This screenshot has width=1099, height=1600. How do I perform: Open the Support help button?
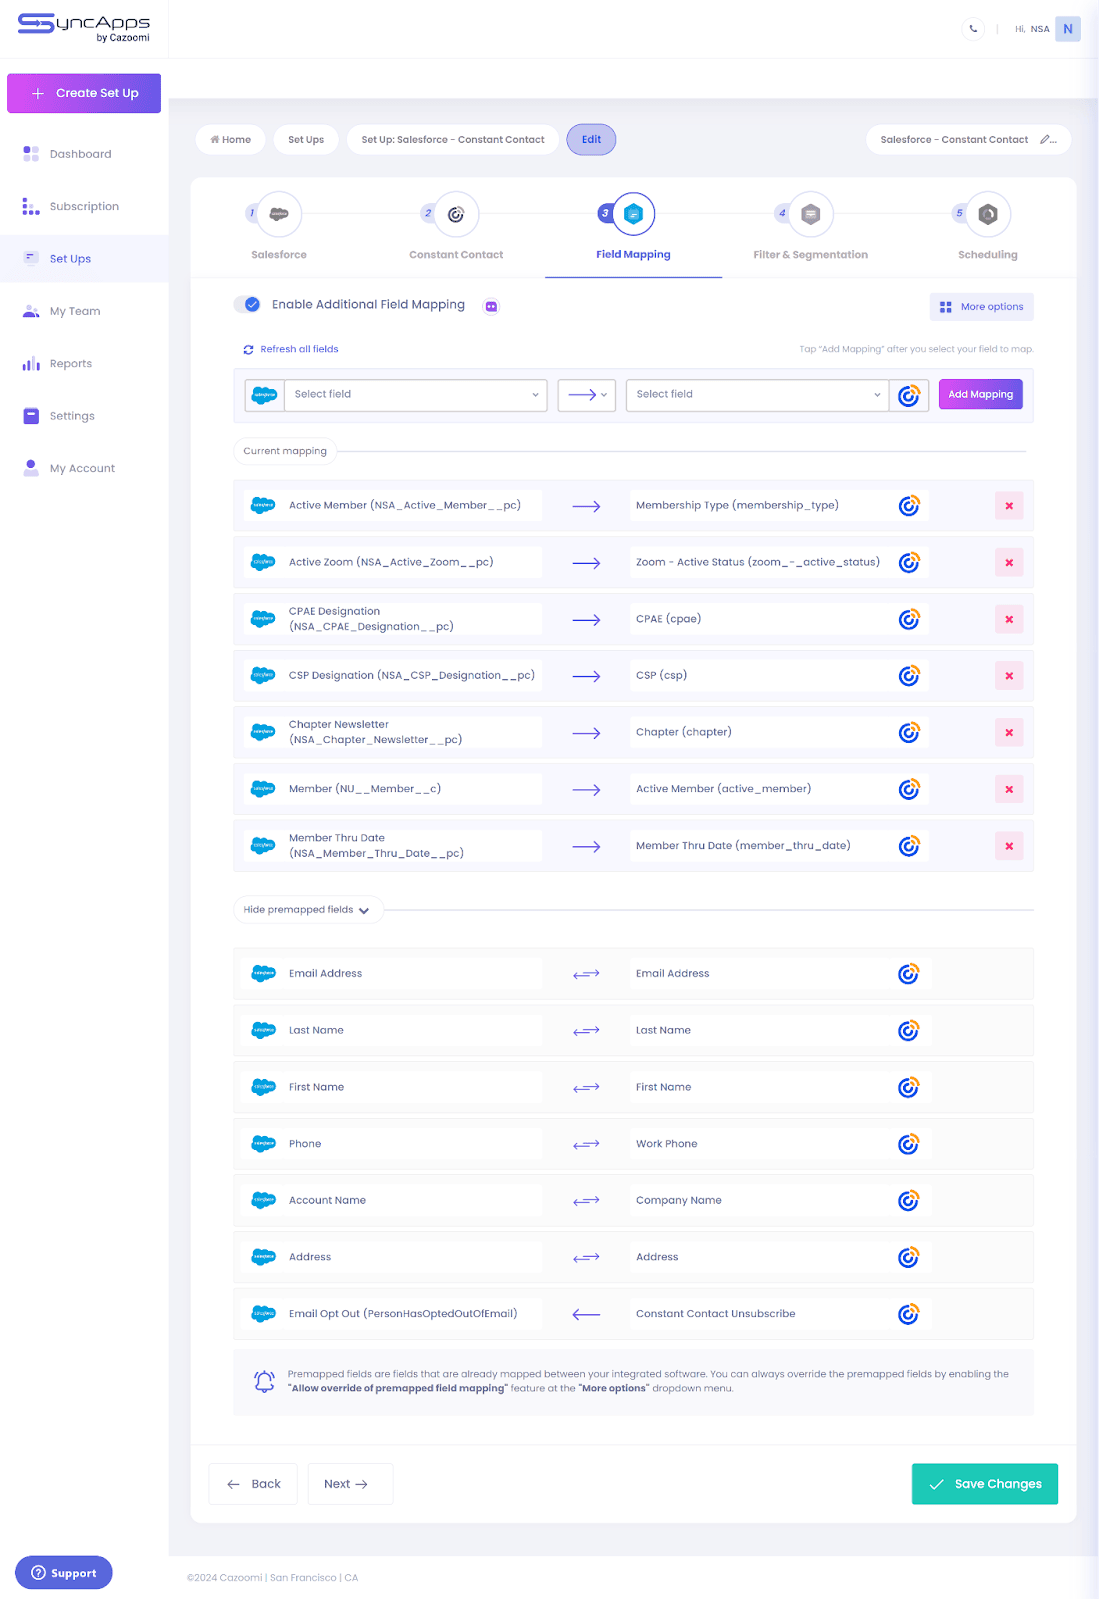(64, 1573)
